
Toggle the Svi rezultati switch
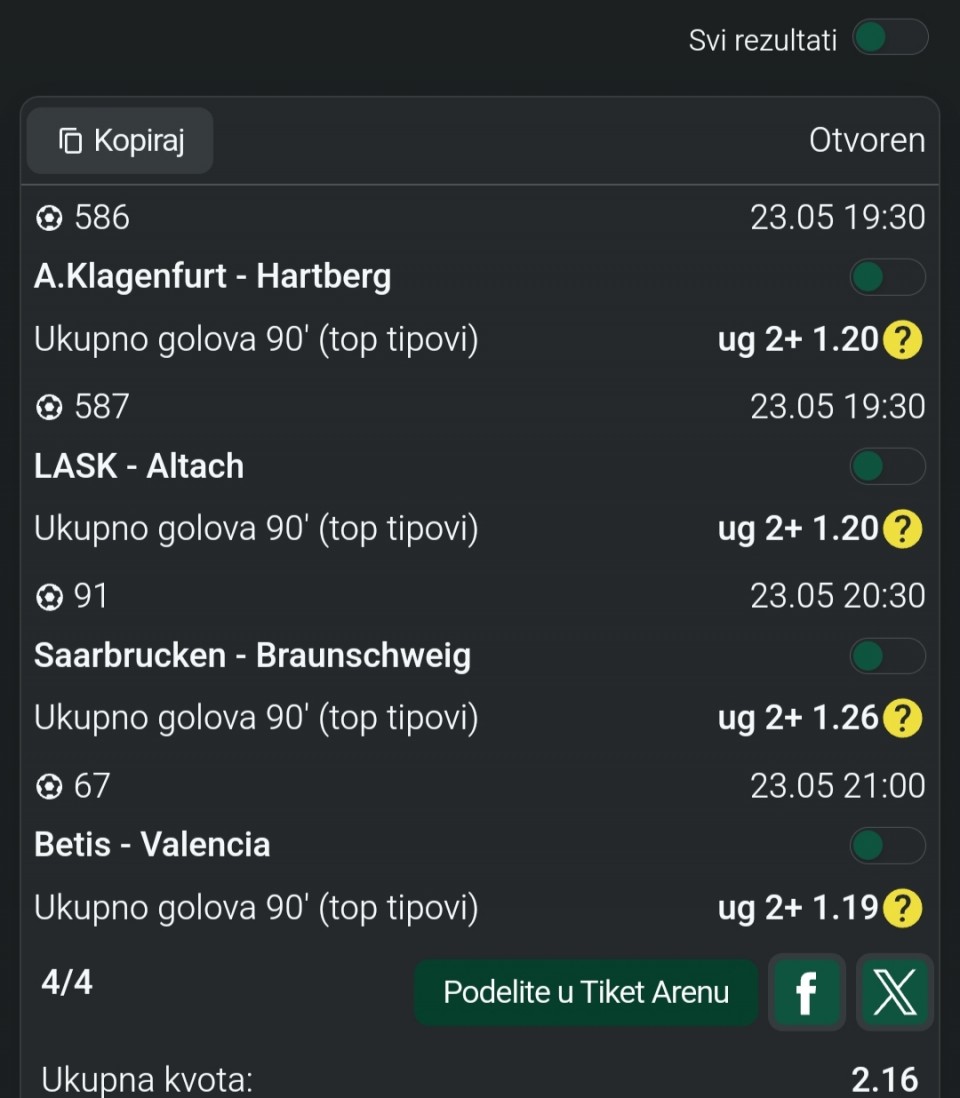pyautogui.click(x=890, y=37)
